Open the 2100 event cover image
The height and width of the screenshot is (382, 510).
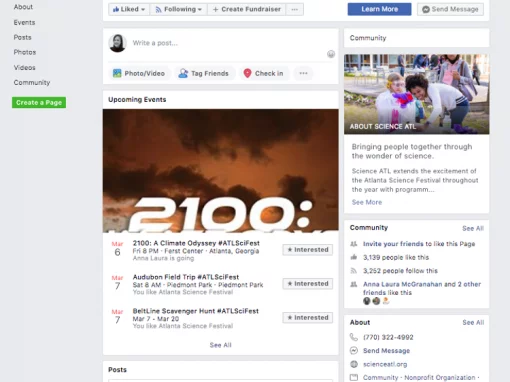tap(221, 171)
